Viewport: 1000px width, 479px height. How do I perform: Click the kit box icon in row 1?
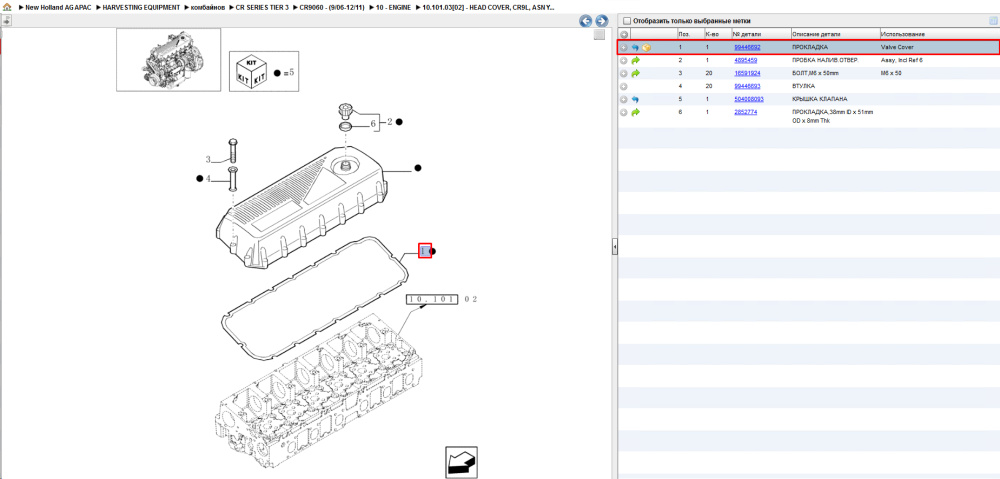point(647,47)
